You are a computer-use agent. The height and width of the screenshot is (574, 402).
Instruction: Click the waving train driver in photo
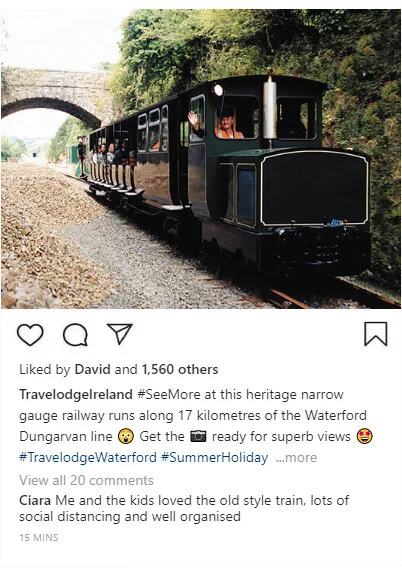tap(220, 124)
